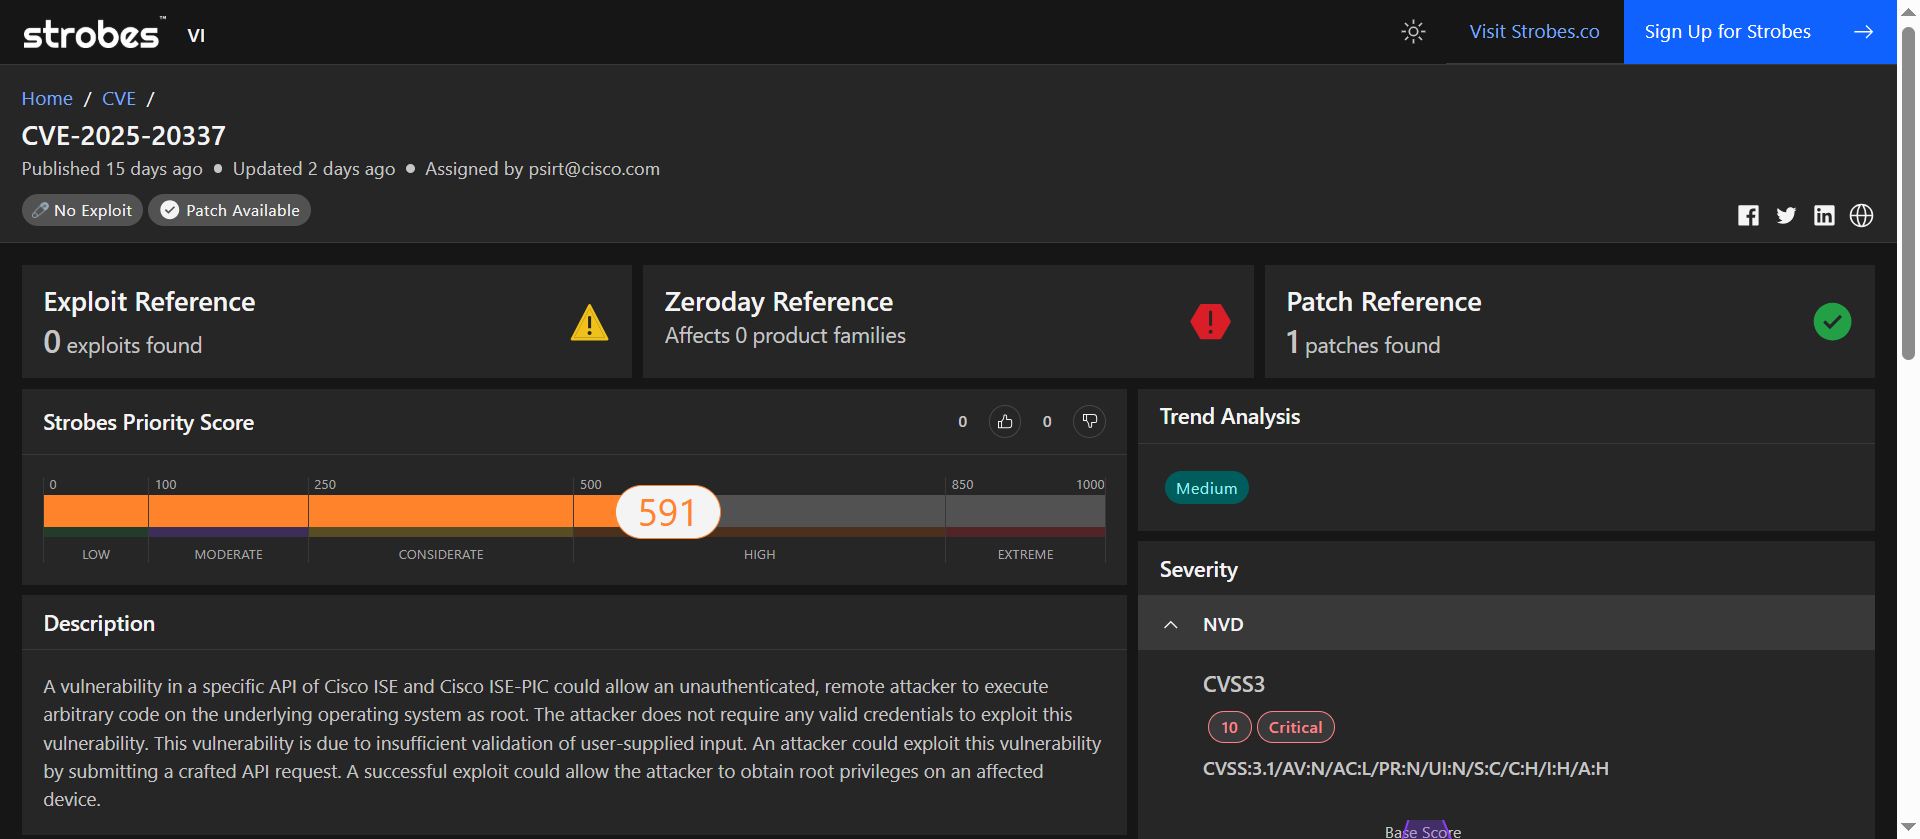Click the check icon in Patch Available tag
Screen dimensions: 1920x839
click(x=170, y=210)
